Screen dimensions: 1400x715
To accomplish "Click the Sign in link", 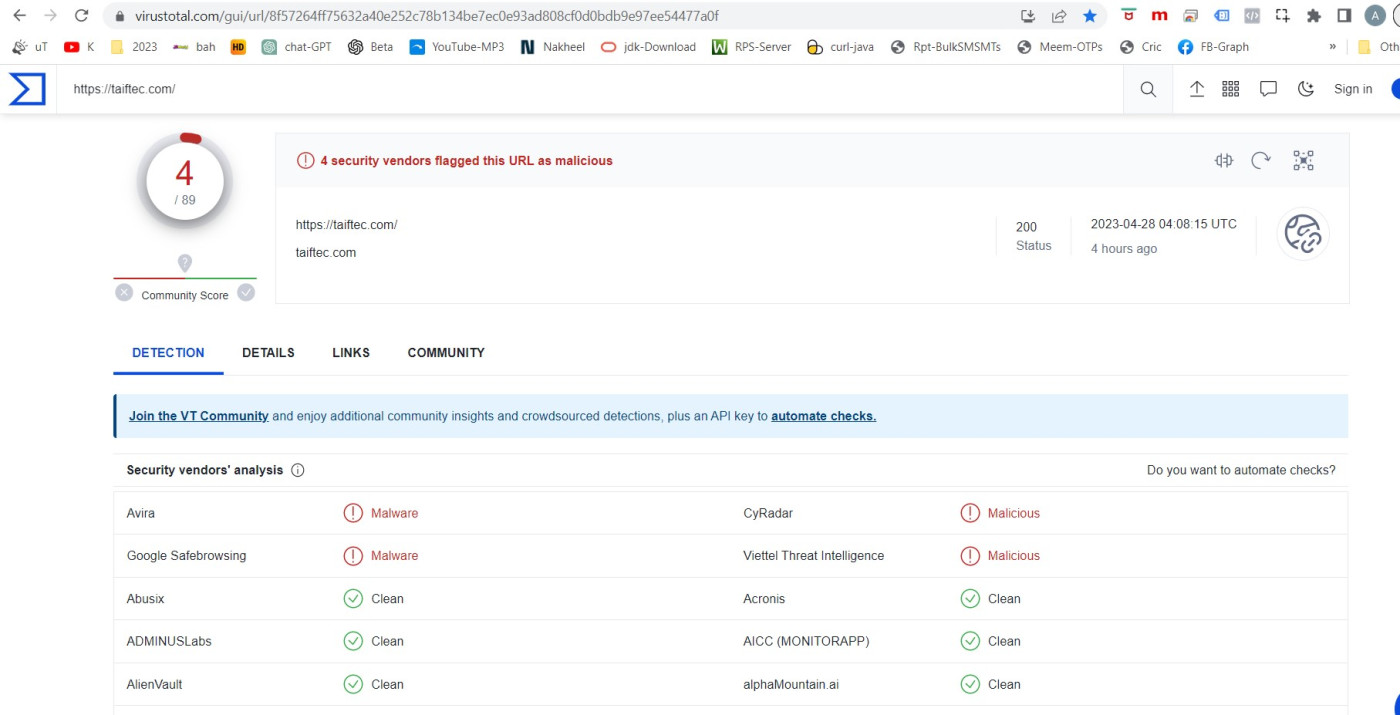I will (x=1353, y=89).
